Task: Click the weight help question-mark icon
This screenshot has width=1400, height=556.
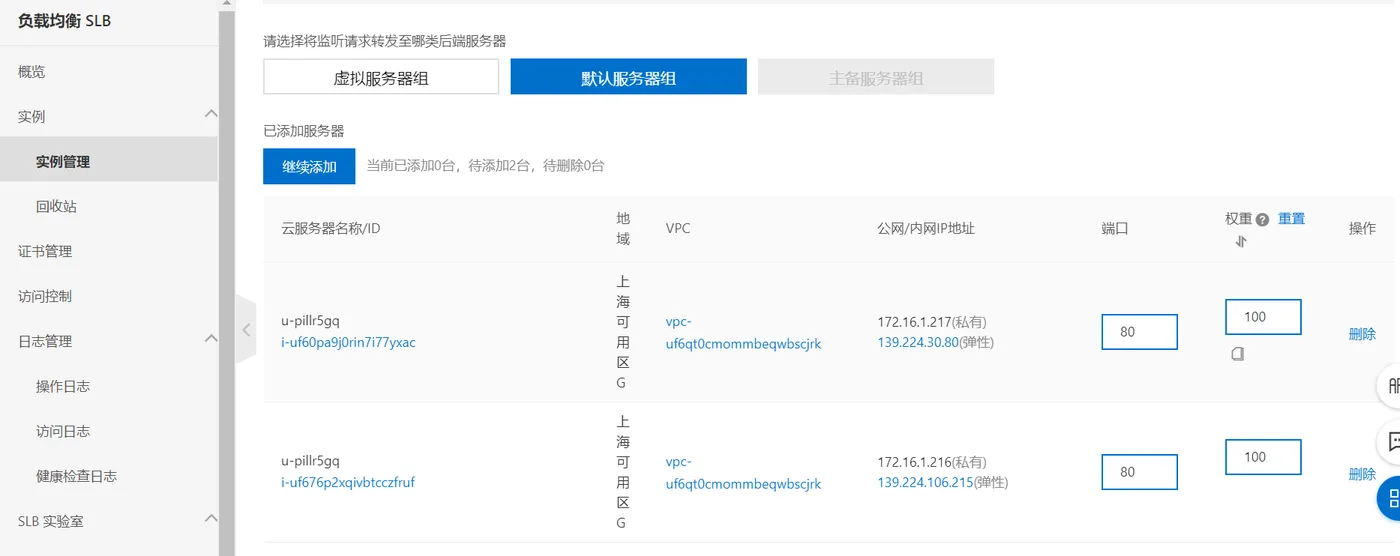Action: pos(1262,220)
